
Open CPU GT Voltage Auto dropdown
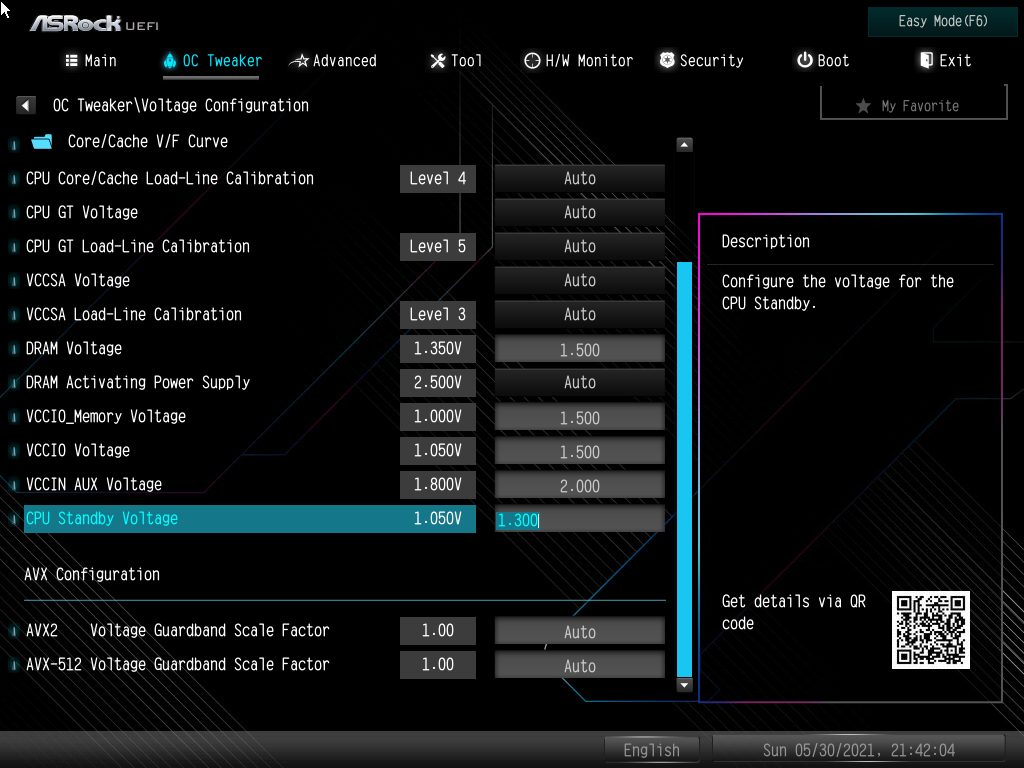pos(580,212)
